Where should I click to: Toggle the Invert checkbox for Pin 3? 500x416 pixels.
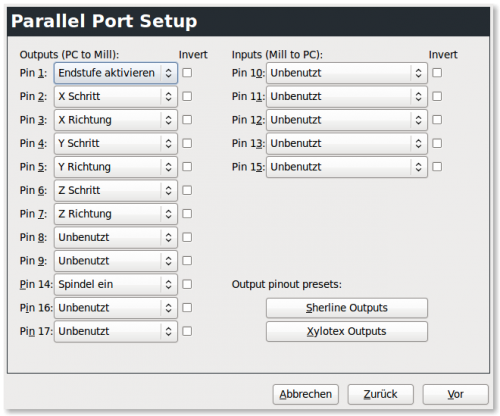[x=187, y=120]
